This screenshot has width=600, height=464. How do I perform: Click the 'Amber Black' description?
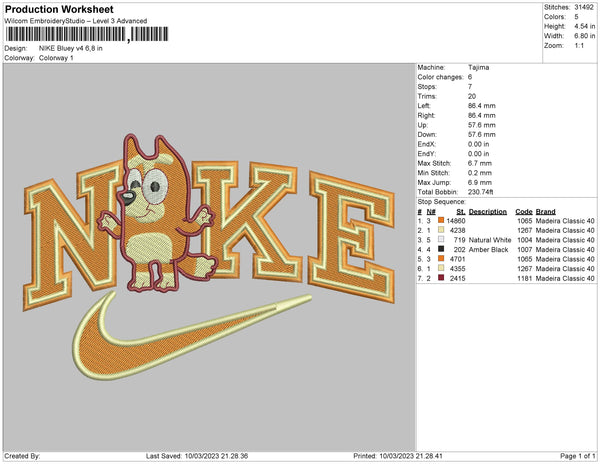(x=488, y=249)
